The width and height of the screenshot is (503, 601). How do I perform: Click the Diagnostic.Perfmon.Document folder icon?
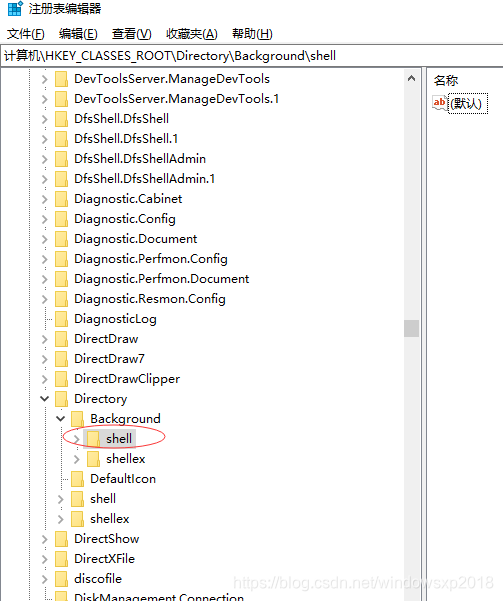61,279
